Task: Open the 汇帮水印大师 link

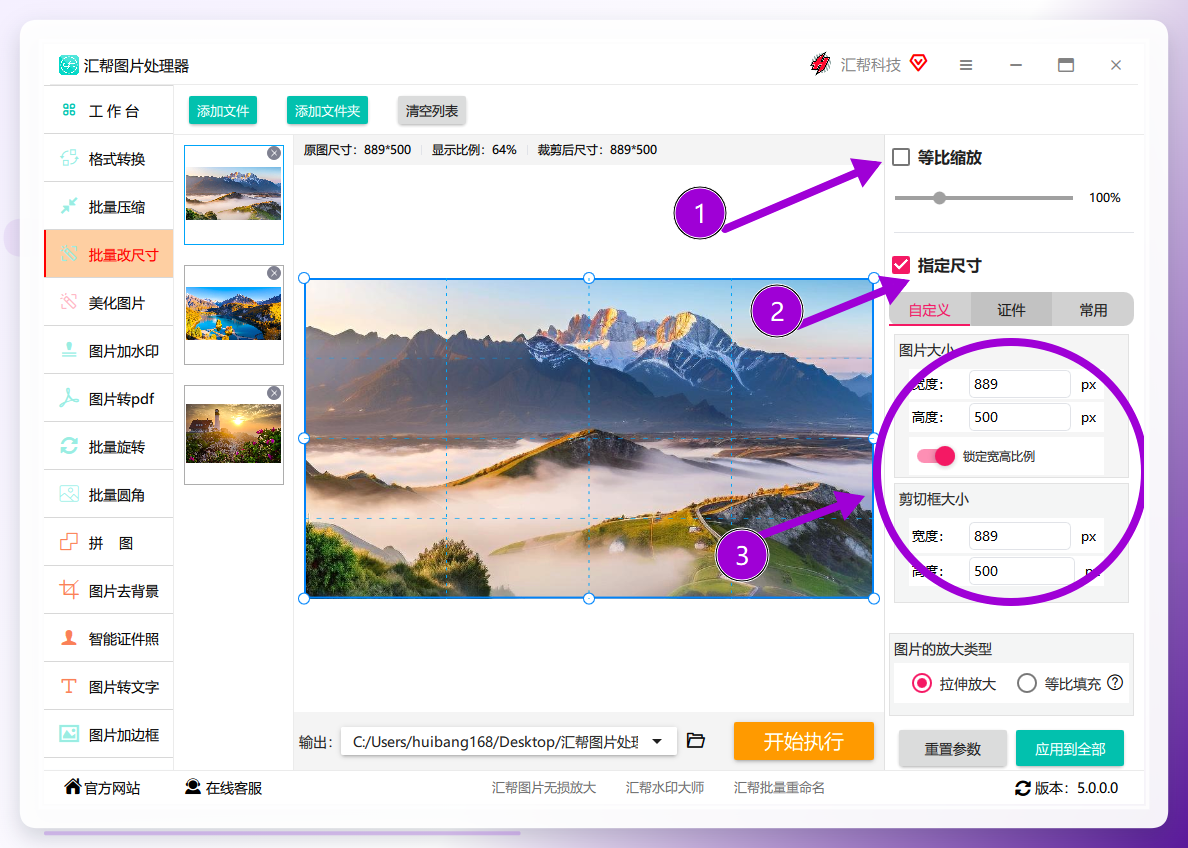Action: coord(665,788)
